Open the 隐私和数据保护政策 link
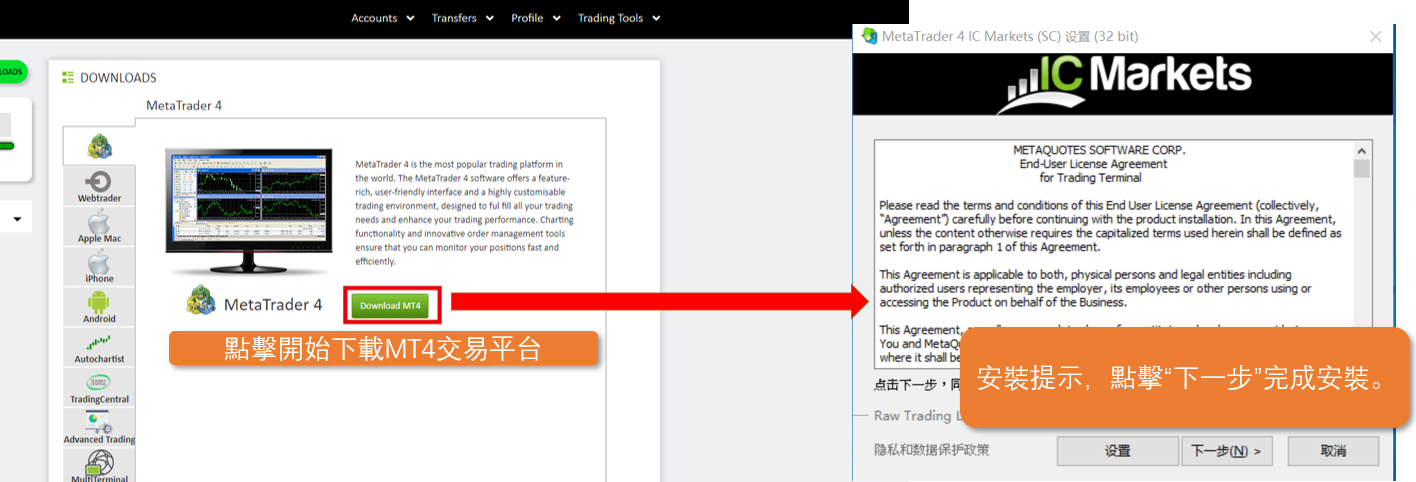 [x=931, y=450]
